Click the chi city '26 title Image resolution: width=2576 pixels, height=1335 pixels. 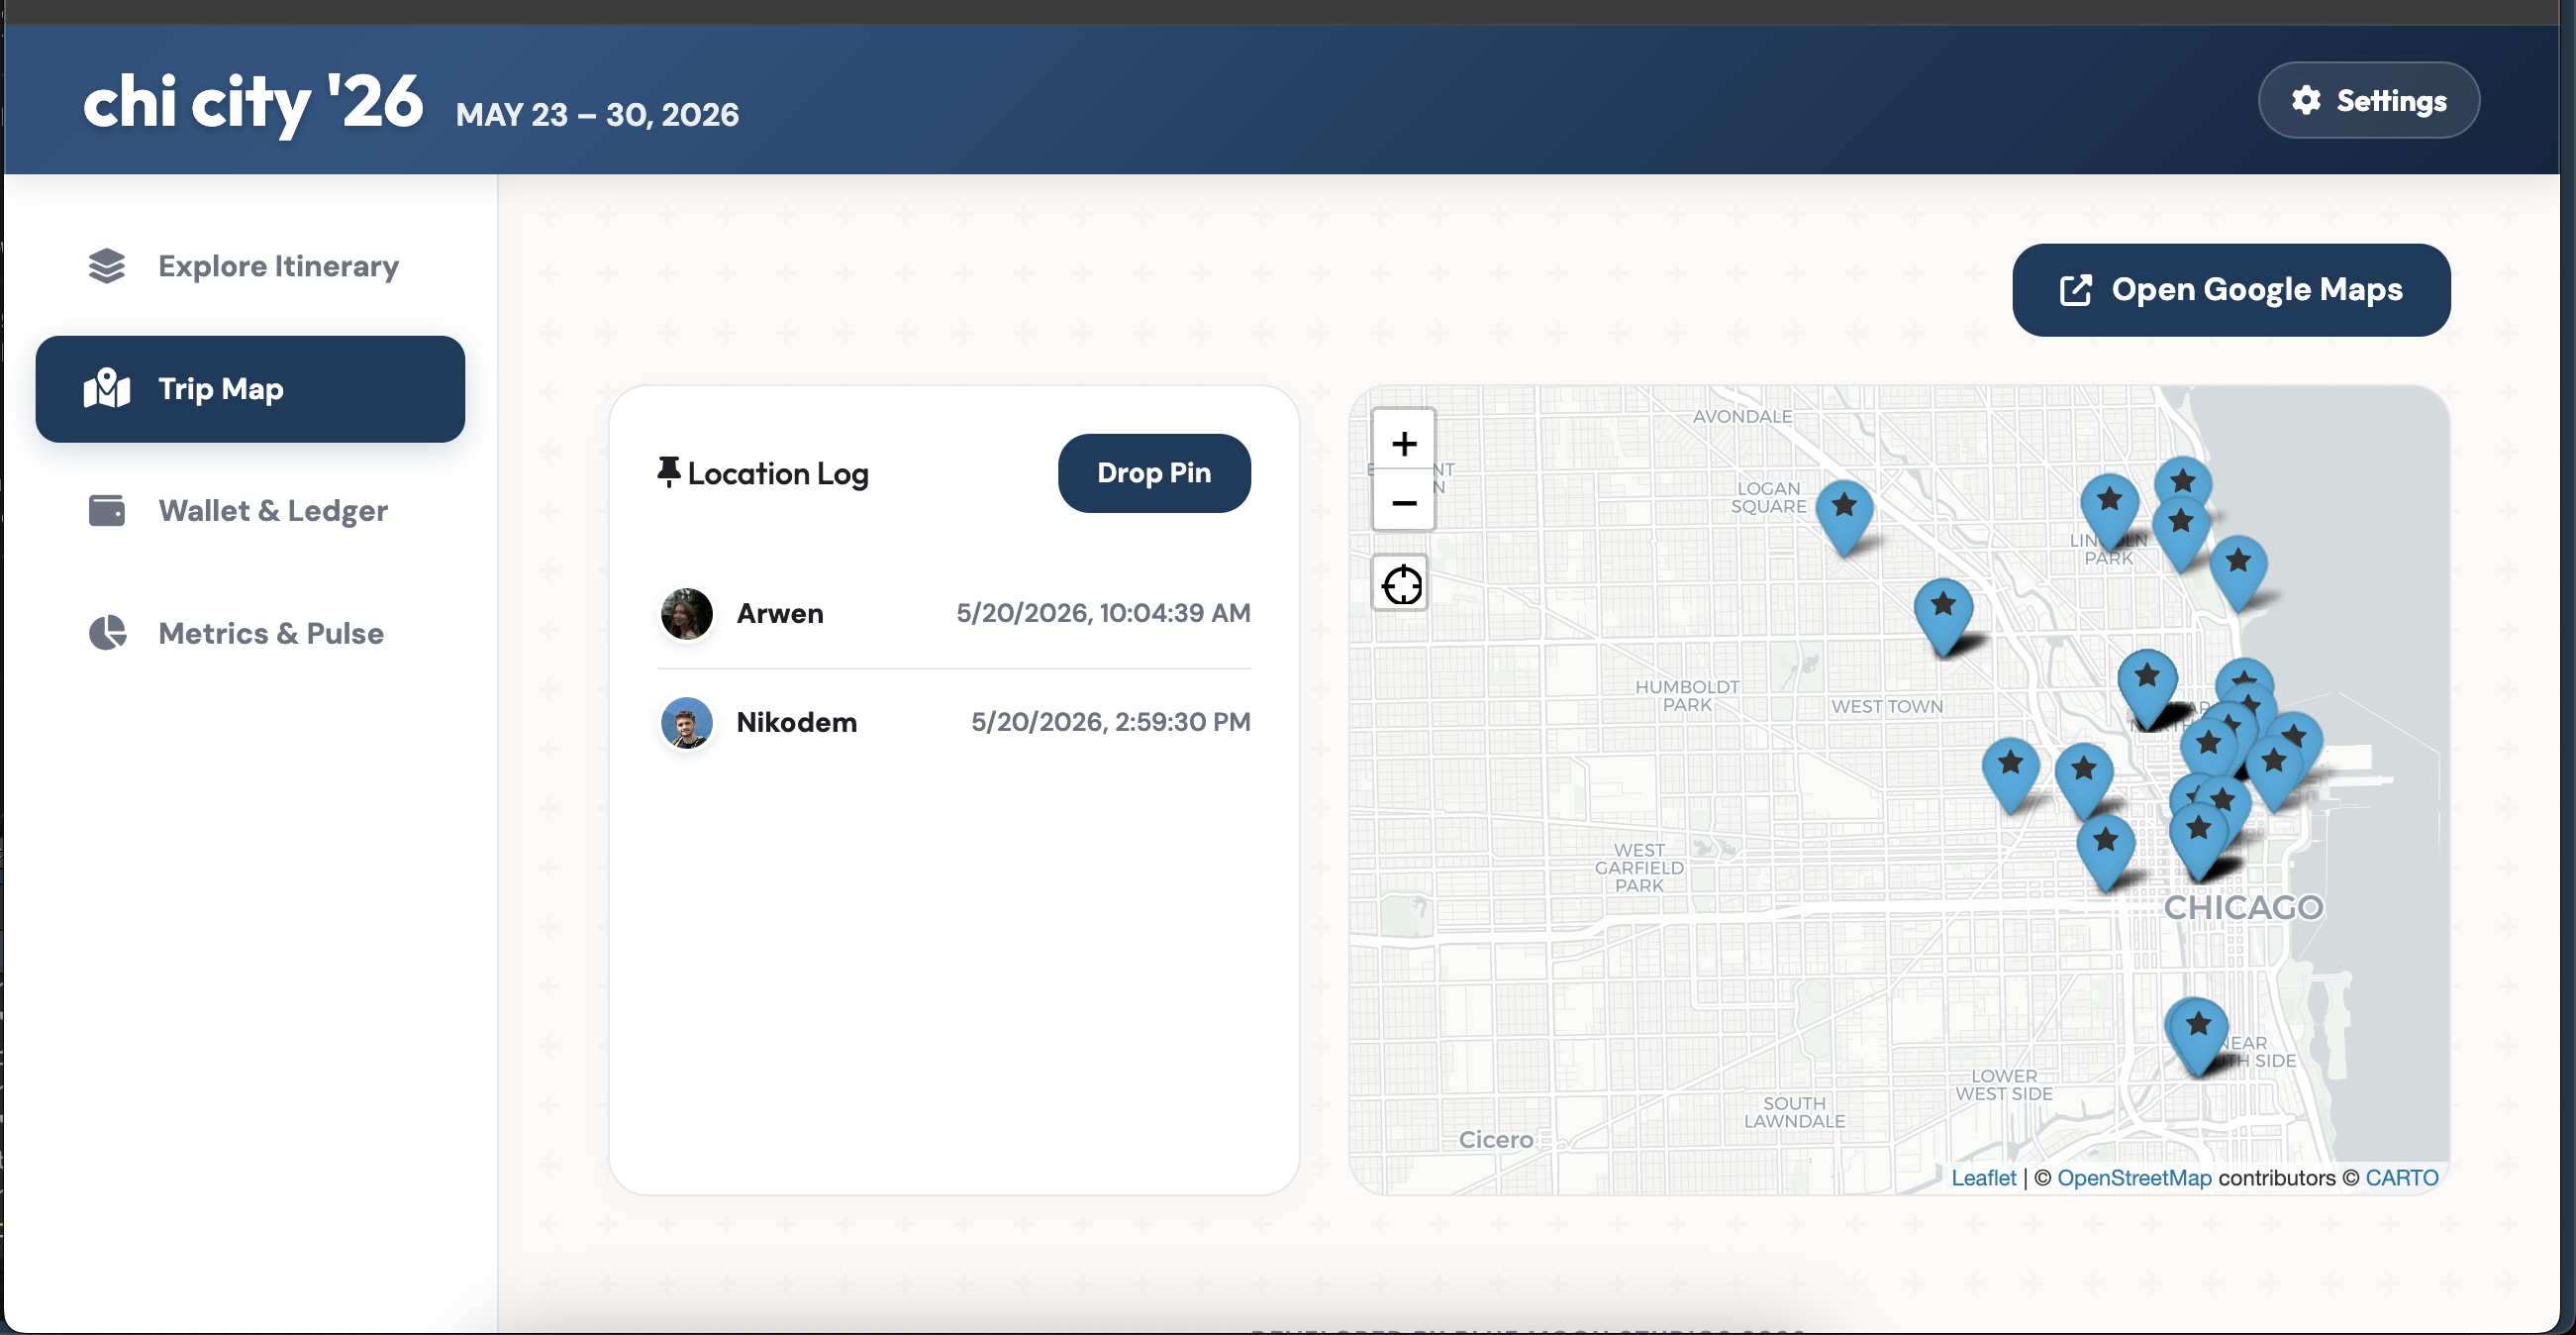click(253, 103)
